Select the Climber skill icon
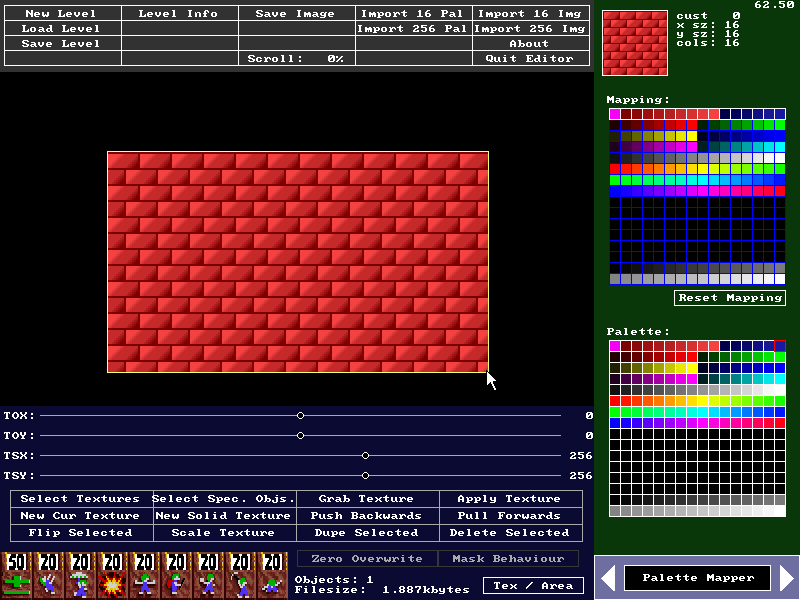 click(48, 575)
